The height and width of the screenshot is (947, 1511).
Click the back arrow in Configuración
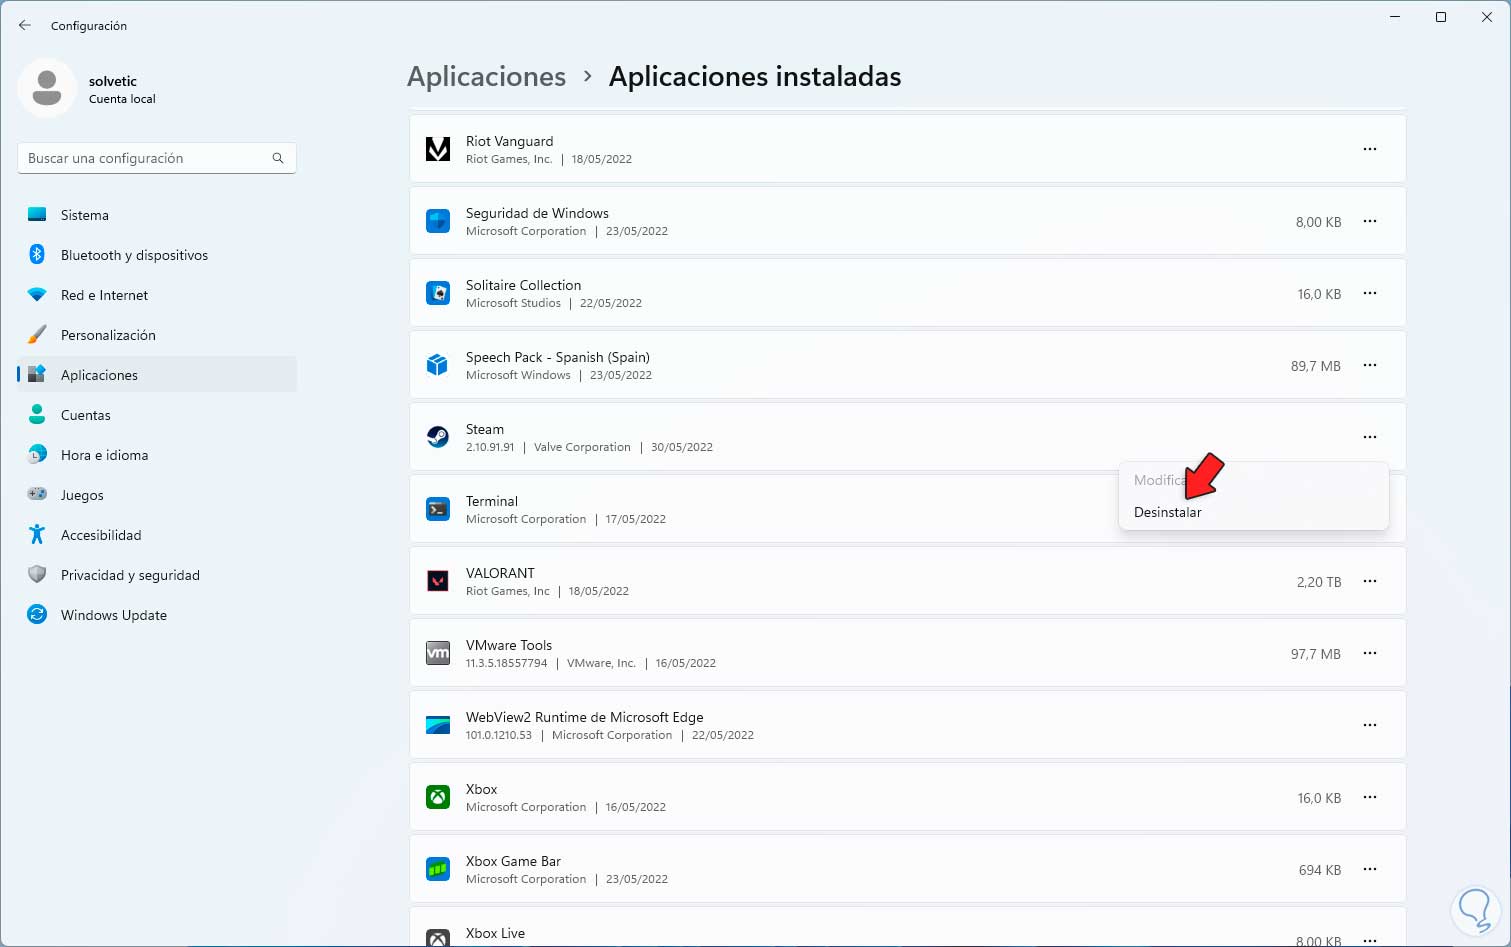pos(25,25)
